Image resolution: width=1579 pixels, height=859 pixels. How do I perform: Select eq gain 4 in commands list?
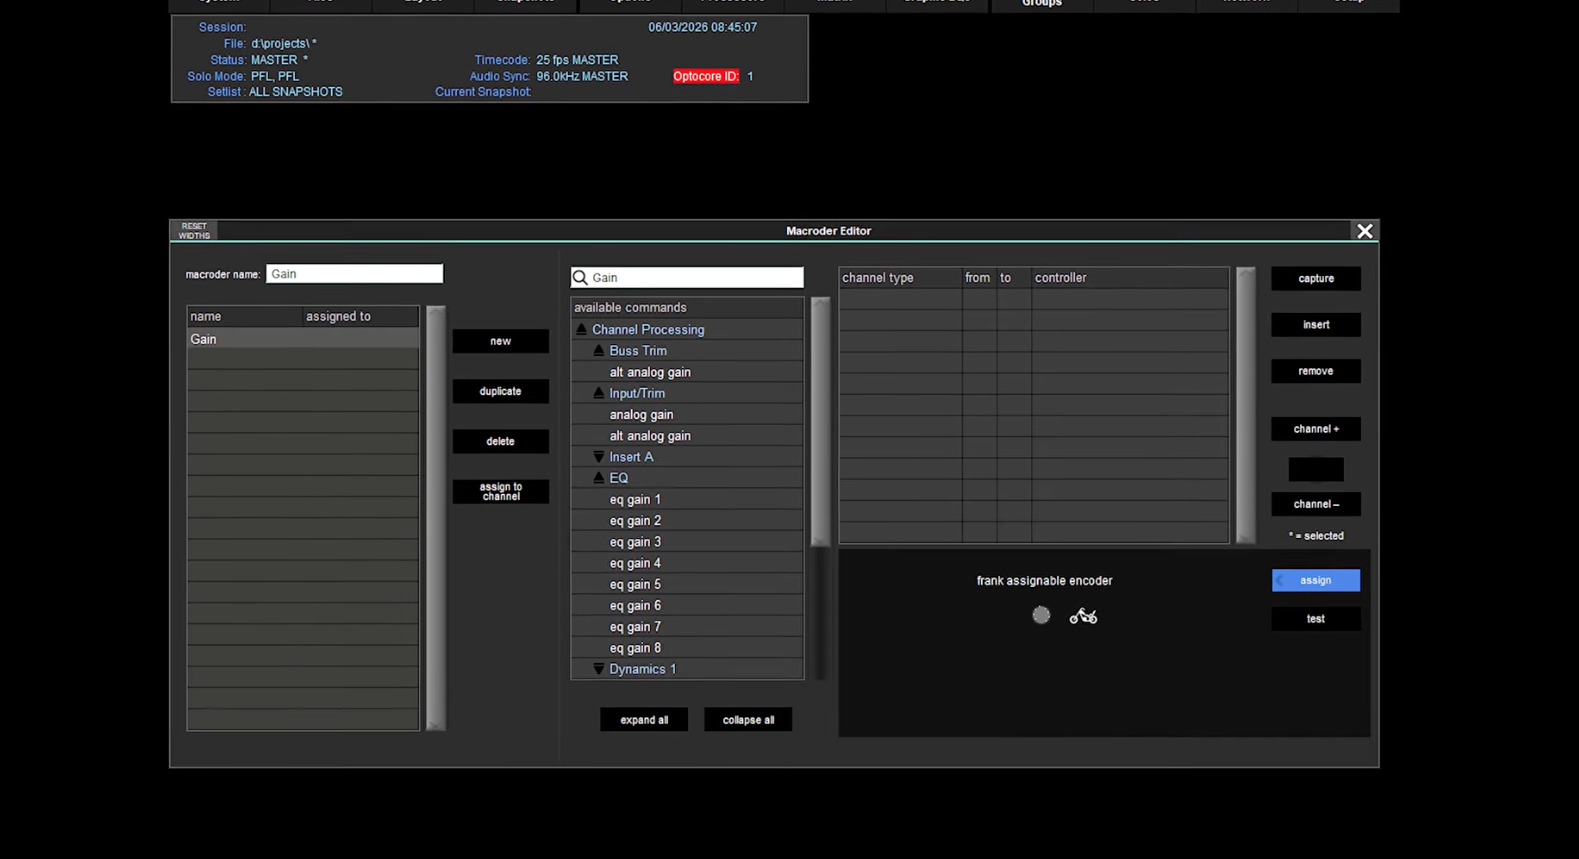(x=635, y=563)
